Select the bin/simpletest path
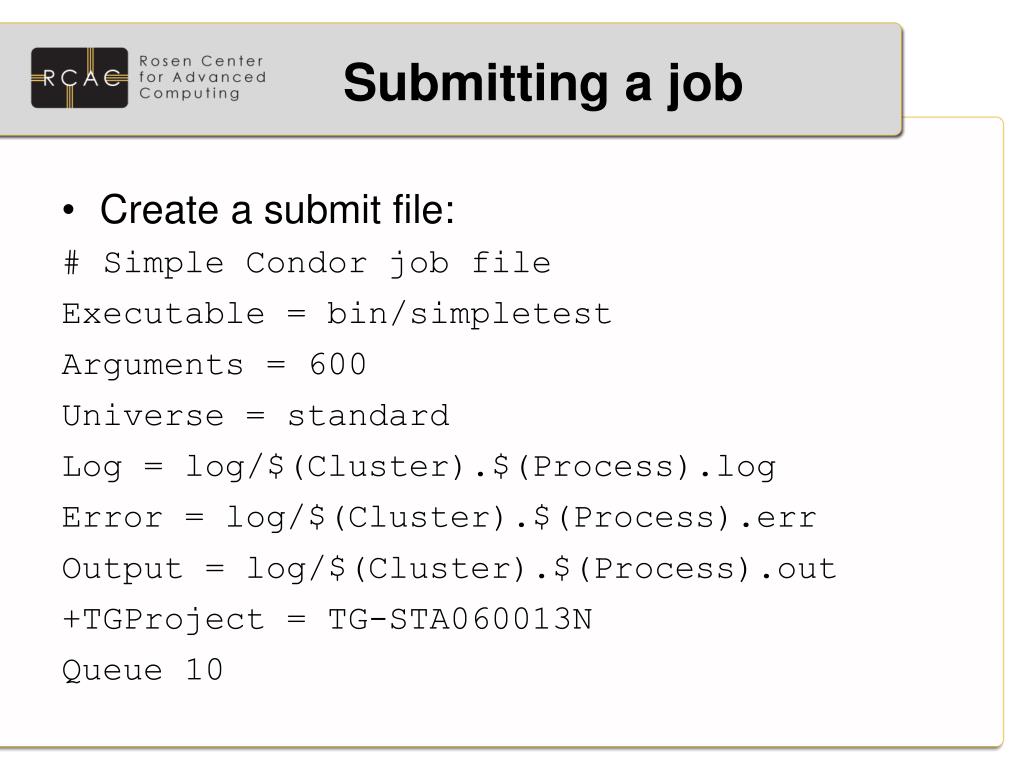Viewport: 1024px width, 768px height. pos(469,314)
